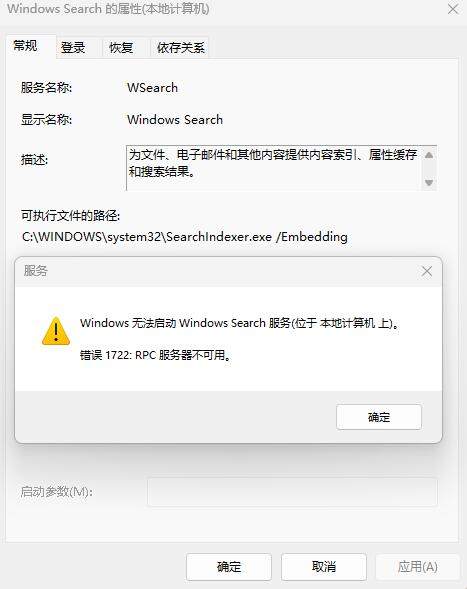Select the 恢复 tab
The width and height of the screenshot is (467, 589).
pos(121,48)
